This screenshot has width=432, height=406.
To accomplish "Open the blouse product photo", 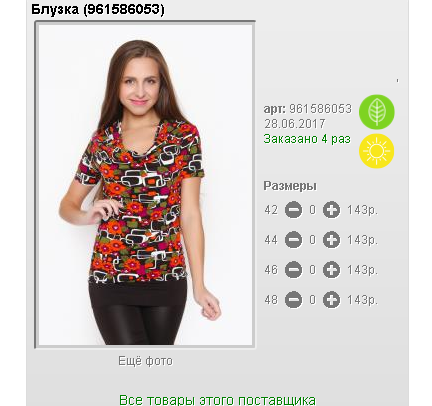I will (x=145, y=184).
